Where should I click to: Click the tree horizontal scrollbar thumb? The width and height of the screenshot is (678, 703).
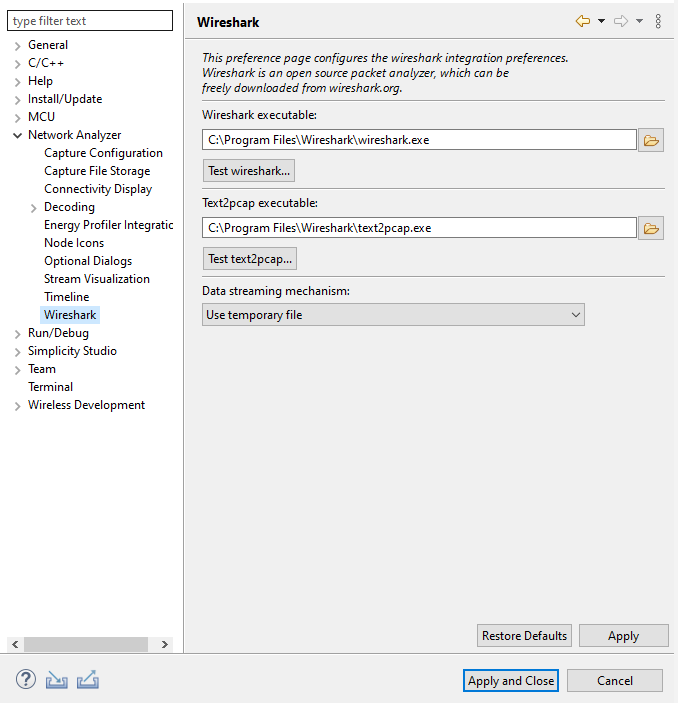click(x=86, y=644)
